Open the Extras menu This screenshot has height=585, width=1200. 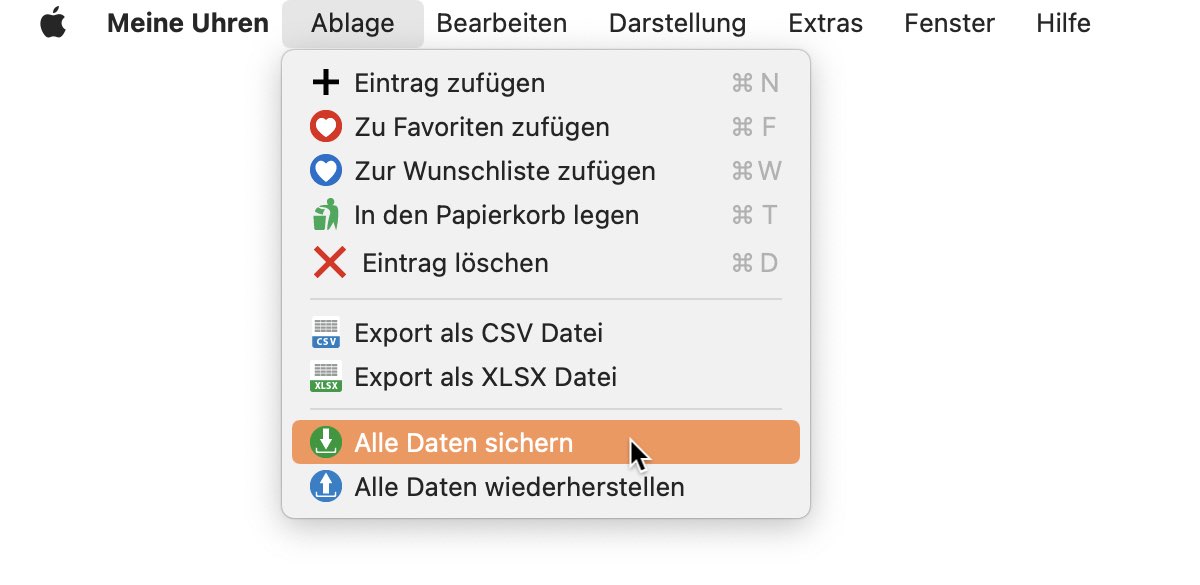[825, 23]
